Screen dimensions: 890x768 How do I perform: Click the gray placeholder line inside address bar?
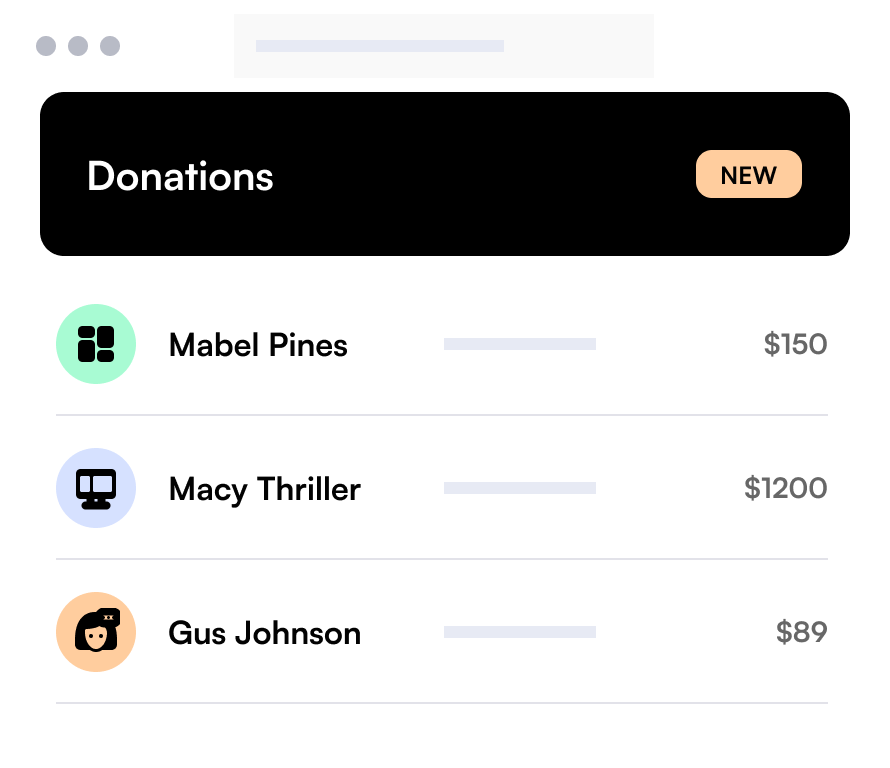pos(380,46)
